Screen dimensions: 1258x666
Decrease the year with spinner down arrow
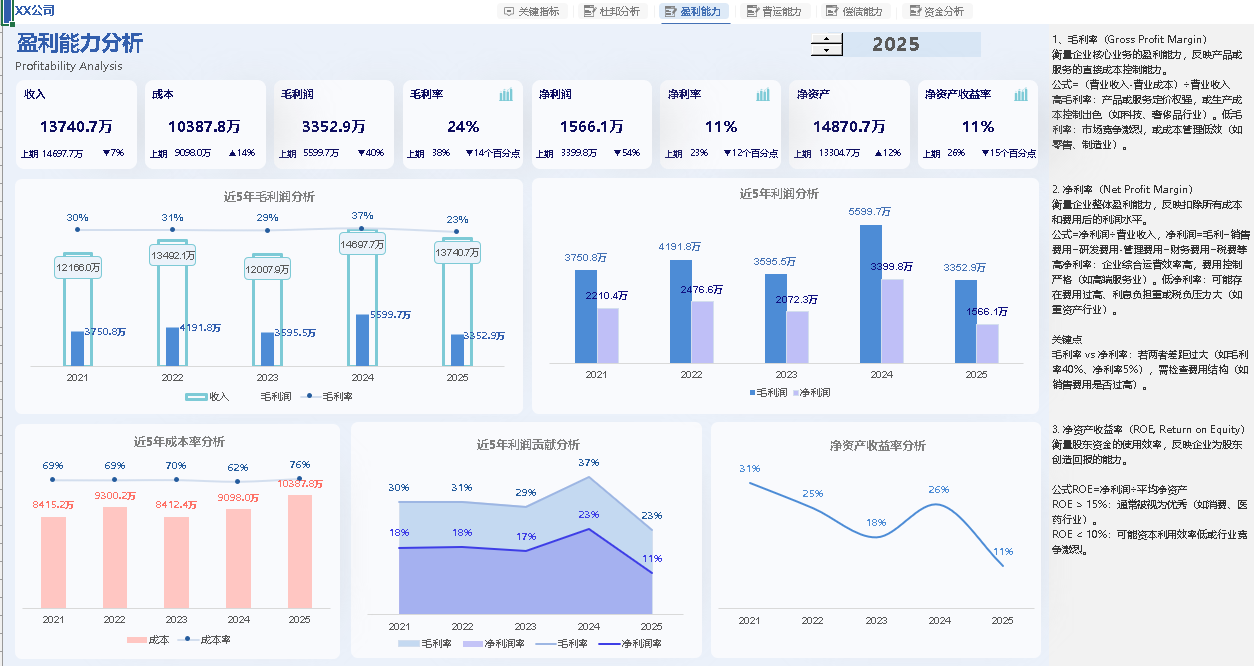click(826, 51)
